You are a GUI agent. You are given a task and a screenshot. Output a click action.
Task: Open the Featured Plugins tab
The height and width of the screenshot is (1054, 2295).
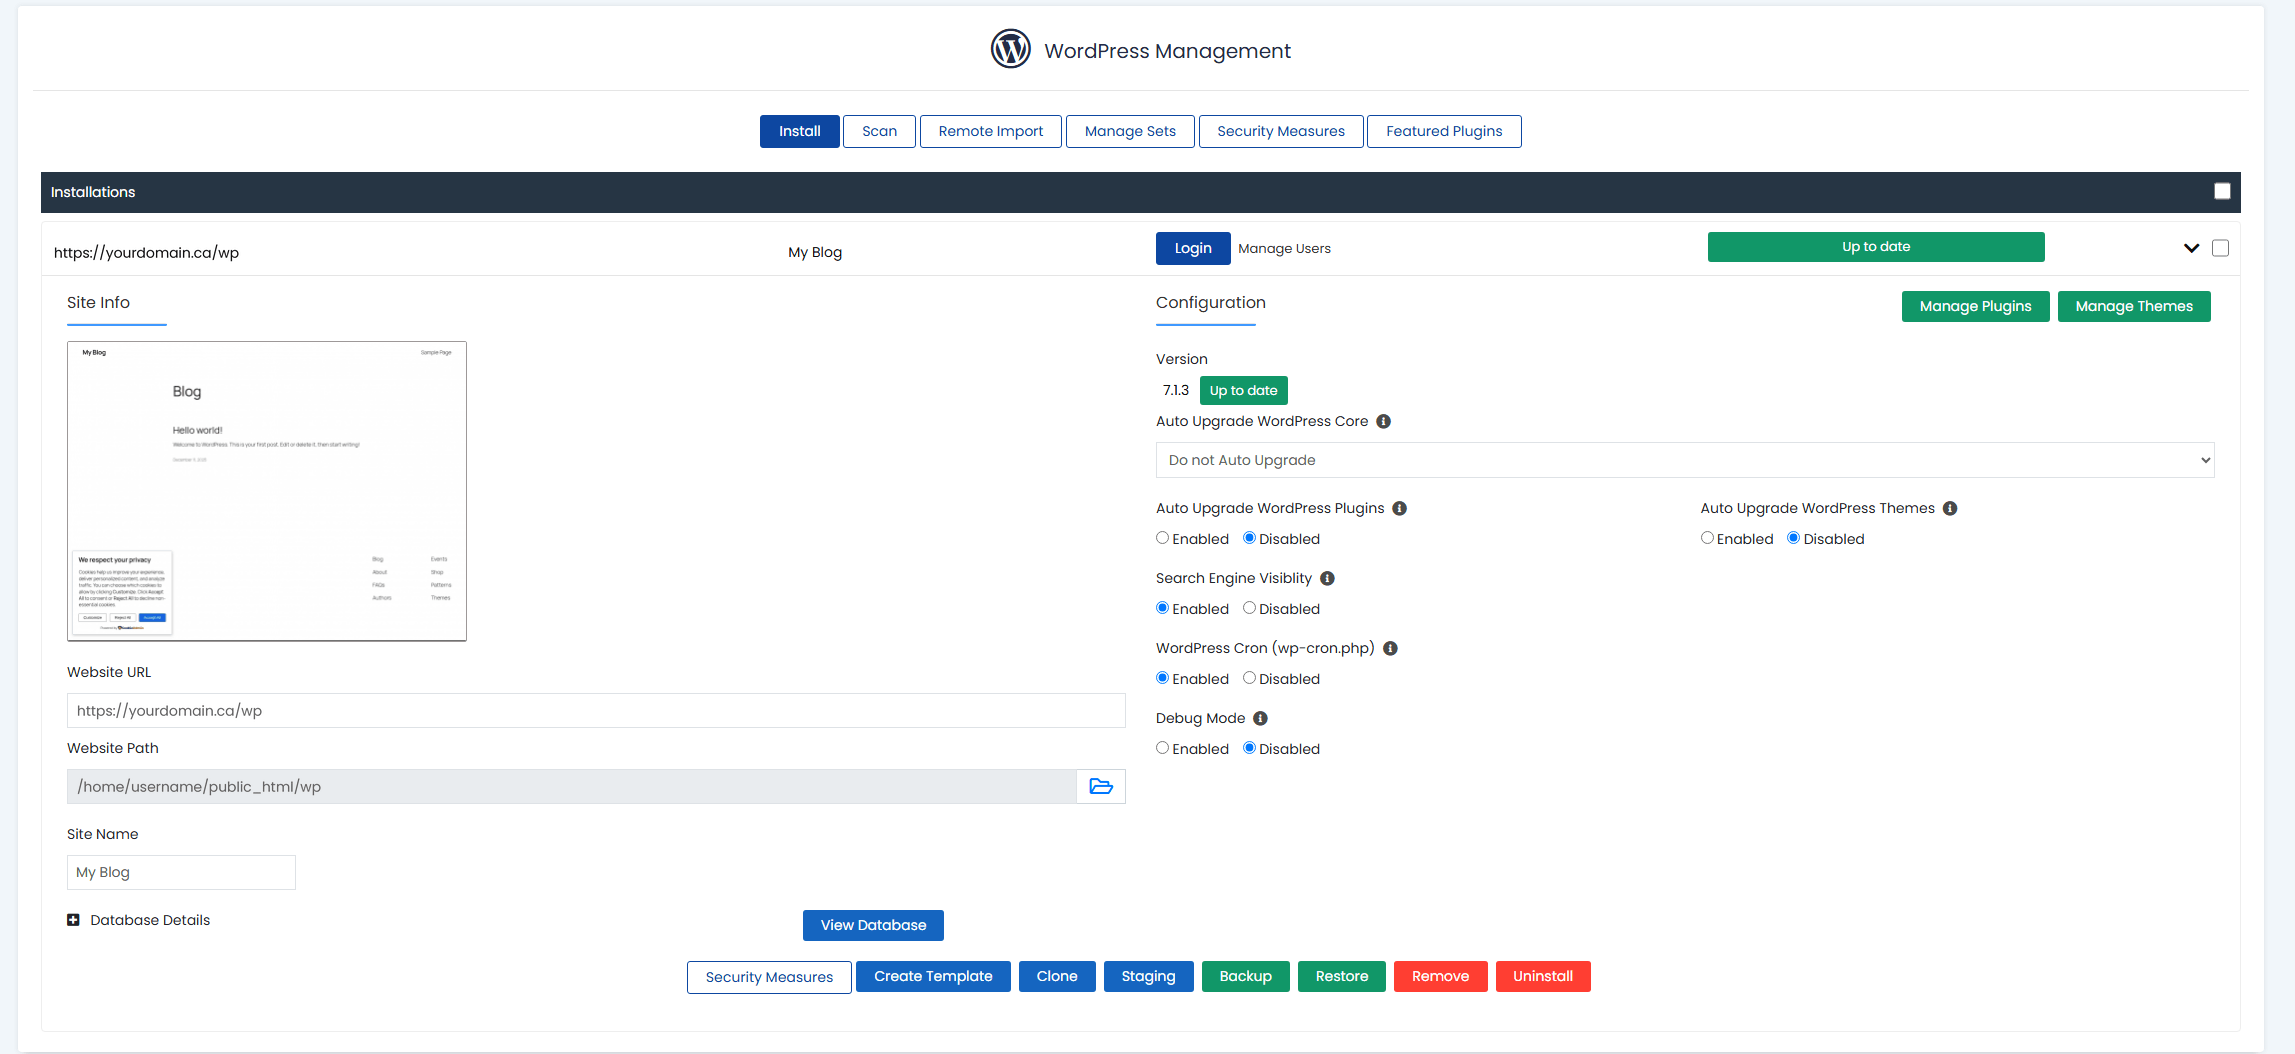(x=1444, y=131)
